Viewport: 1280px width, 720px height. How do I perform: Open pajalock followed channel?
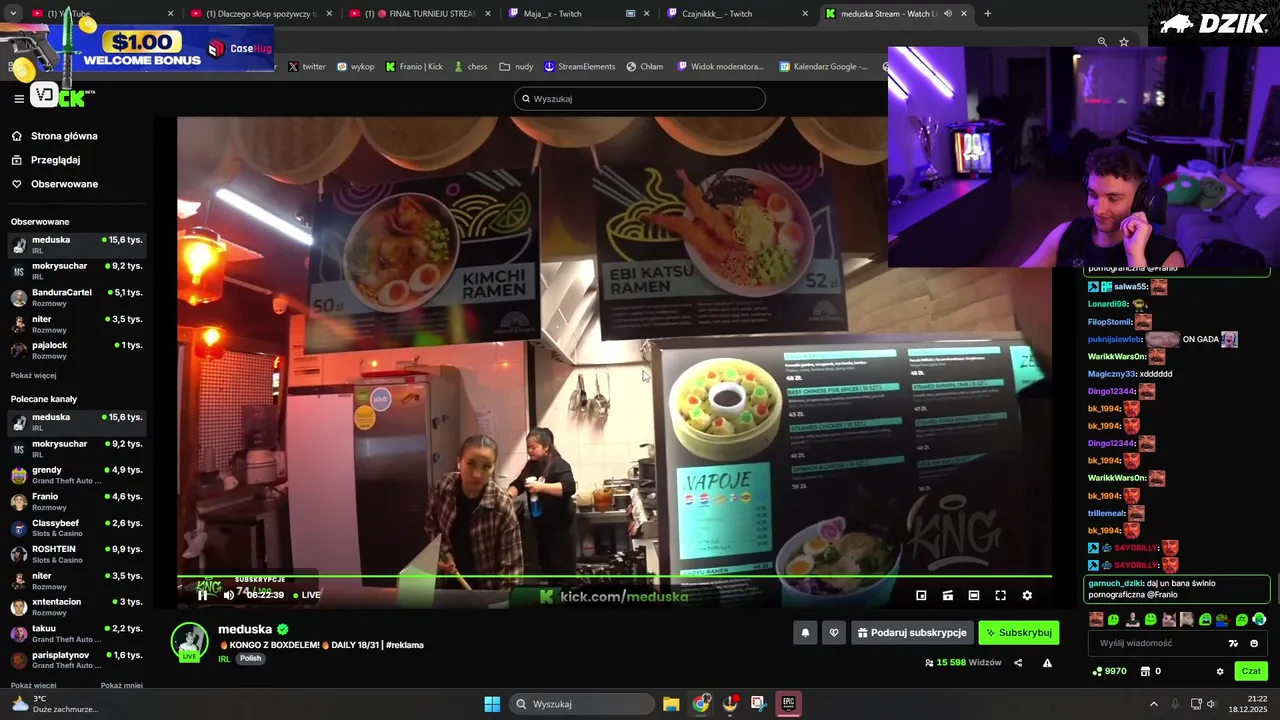[x=77, y=350]
